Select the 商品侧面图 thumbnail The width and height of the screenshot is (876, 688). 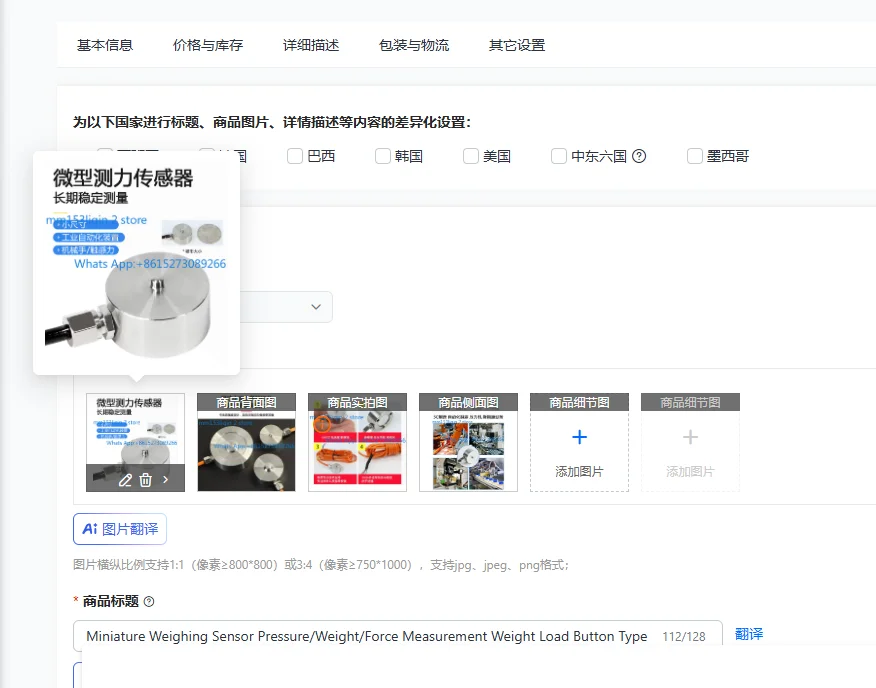[468, 443]
